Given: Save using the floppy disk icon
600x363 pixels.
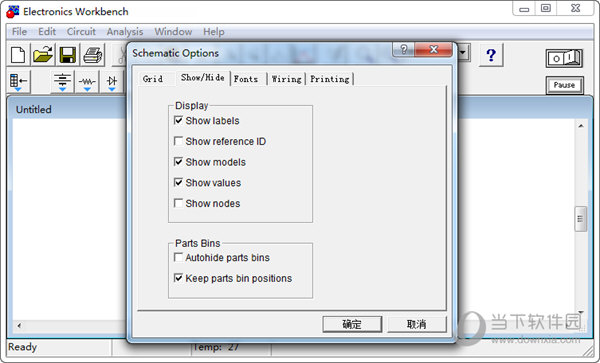Looking at the screenshot, I should click(x=68, y=55).
